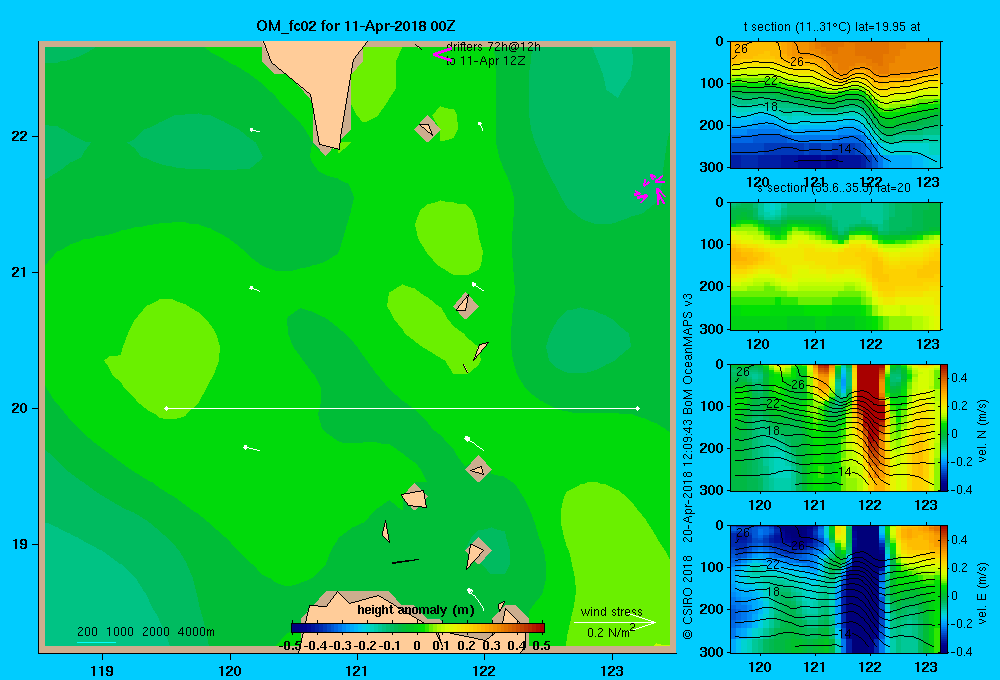Click the 'drifters 72h@12h' label
Image resolution: width=1000 pixels, height=680 pixels.
(x=493, y=47)
